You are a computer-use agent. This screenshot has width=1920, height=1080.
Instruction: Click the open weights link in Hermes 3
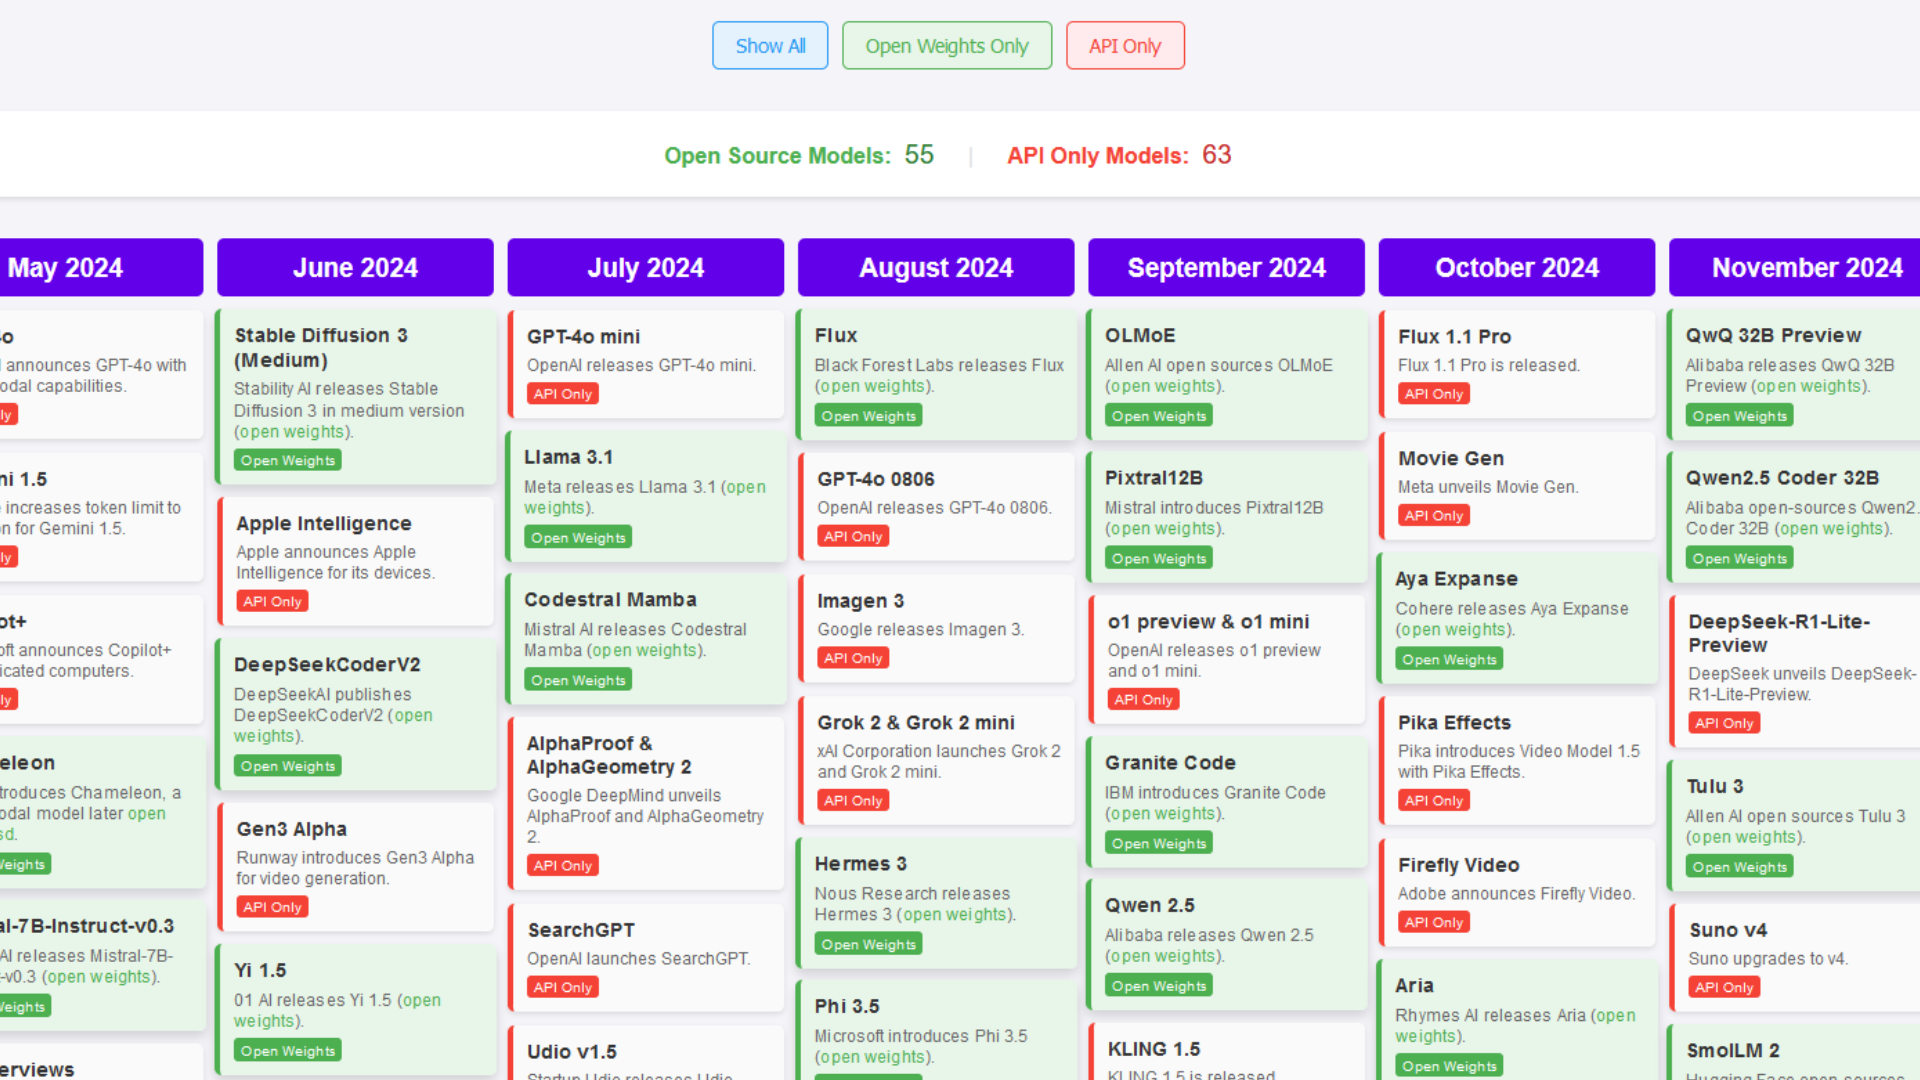(x=955, y=915)
